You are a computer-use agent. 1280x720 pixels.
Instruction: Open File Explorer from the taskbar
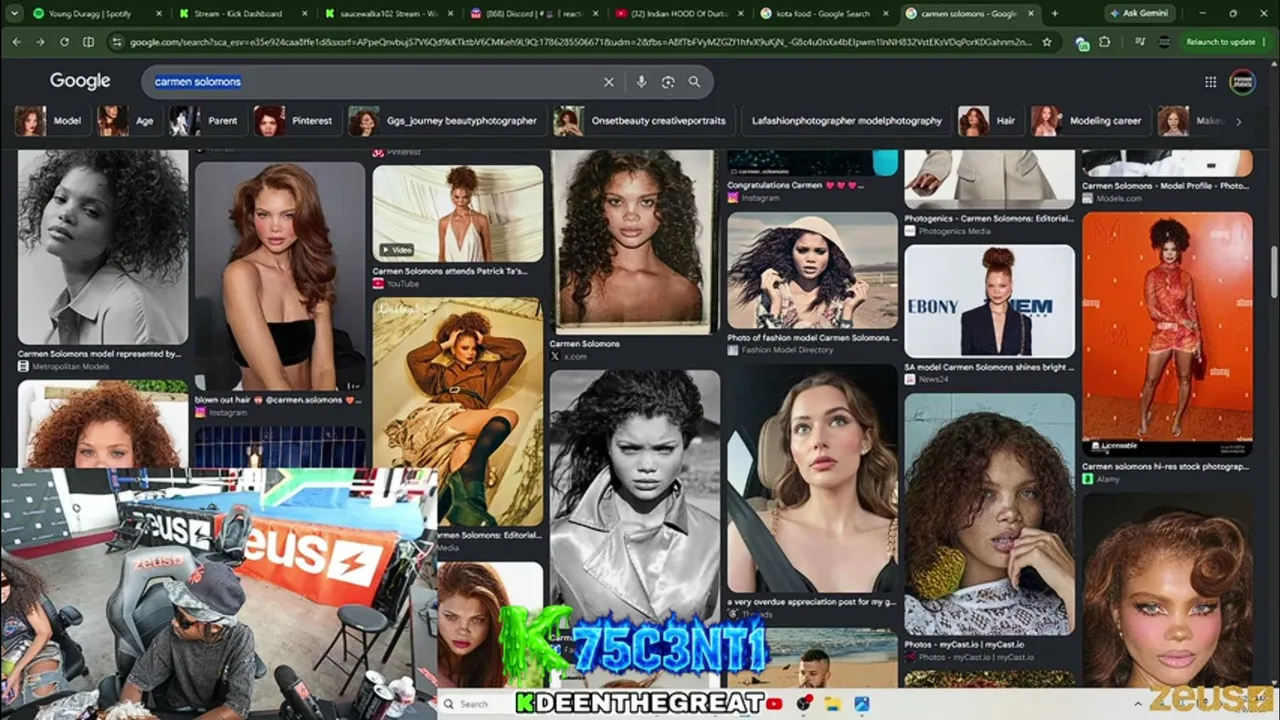coord(832,704)
